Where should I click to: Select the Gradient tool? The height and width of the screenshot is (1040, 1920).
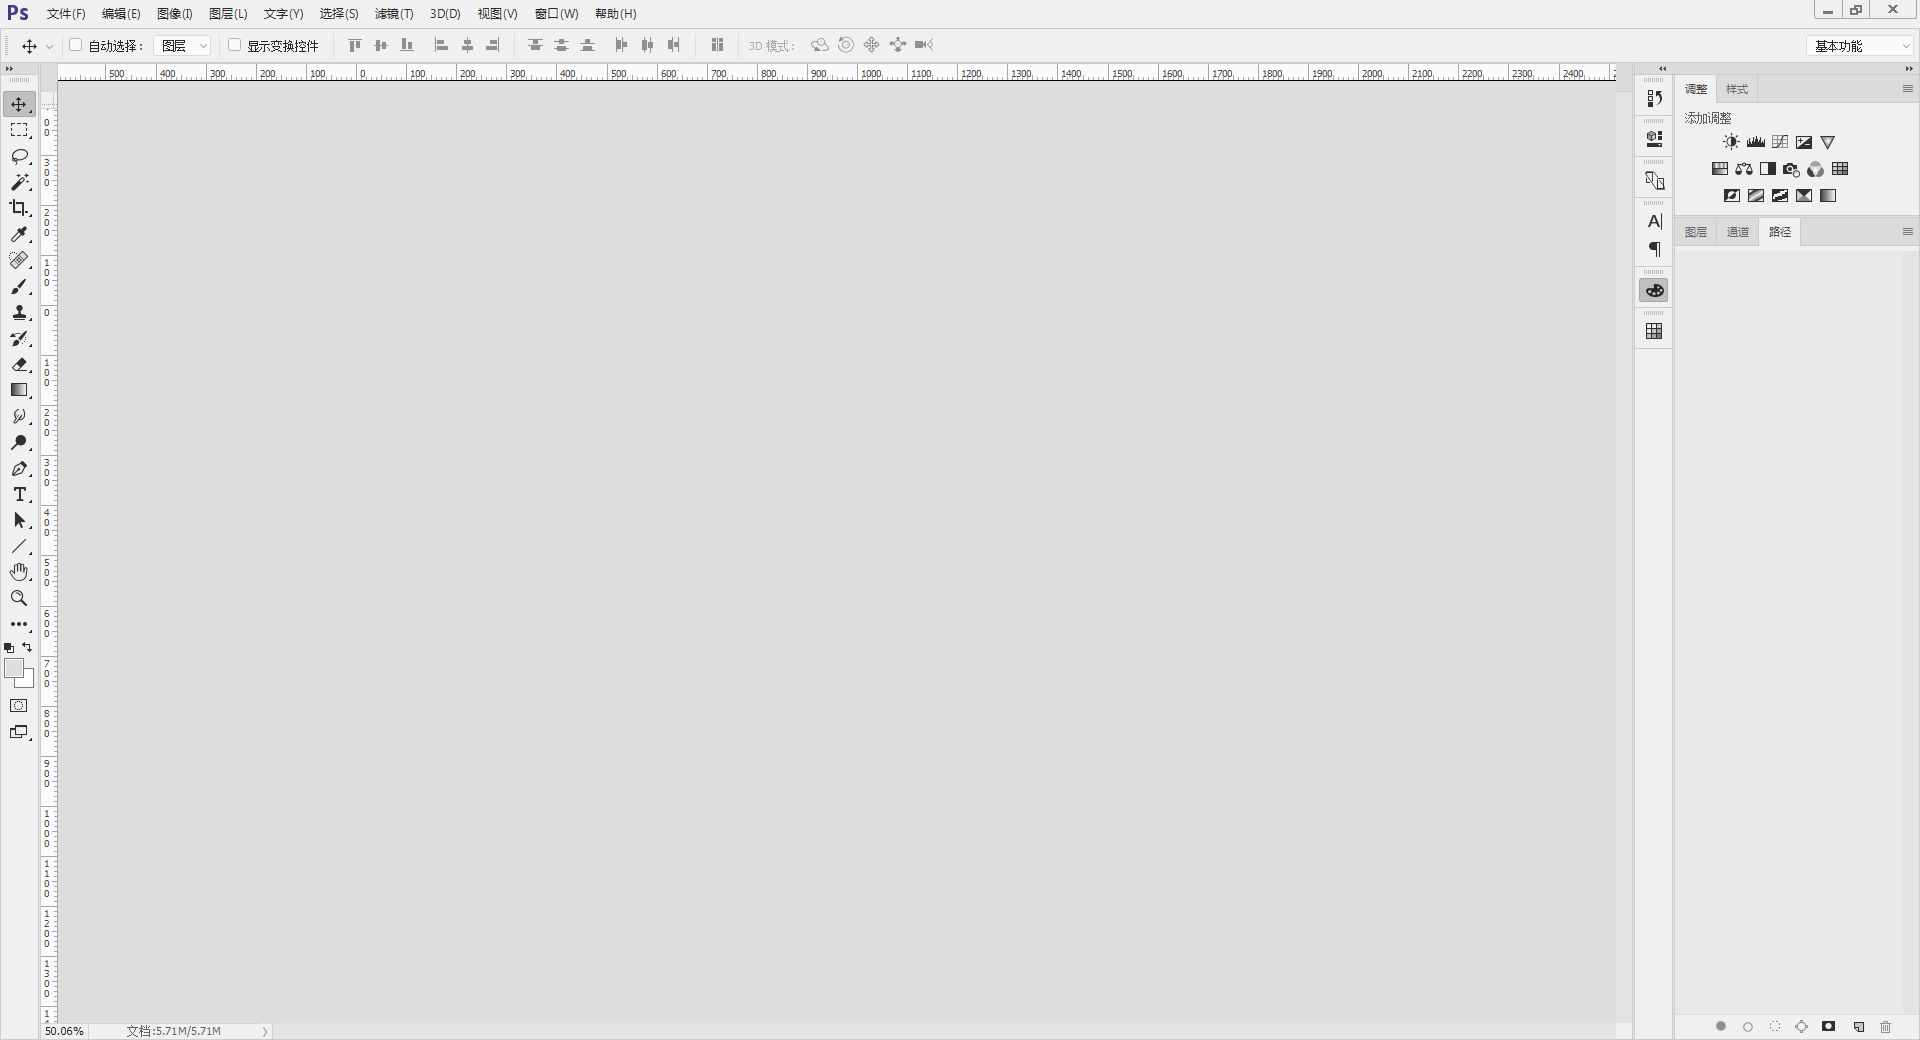tap(19, 390)
